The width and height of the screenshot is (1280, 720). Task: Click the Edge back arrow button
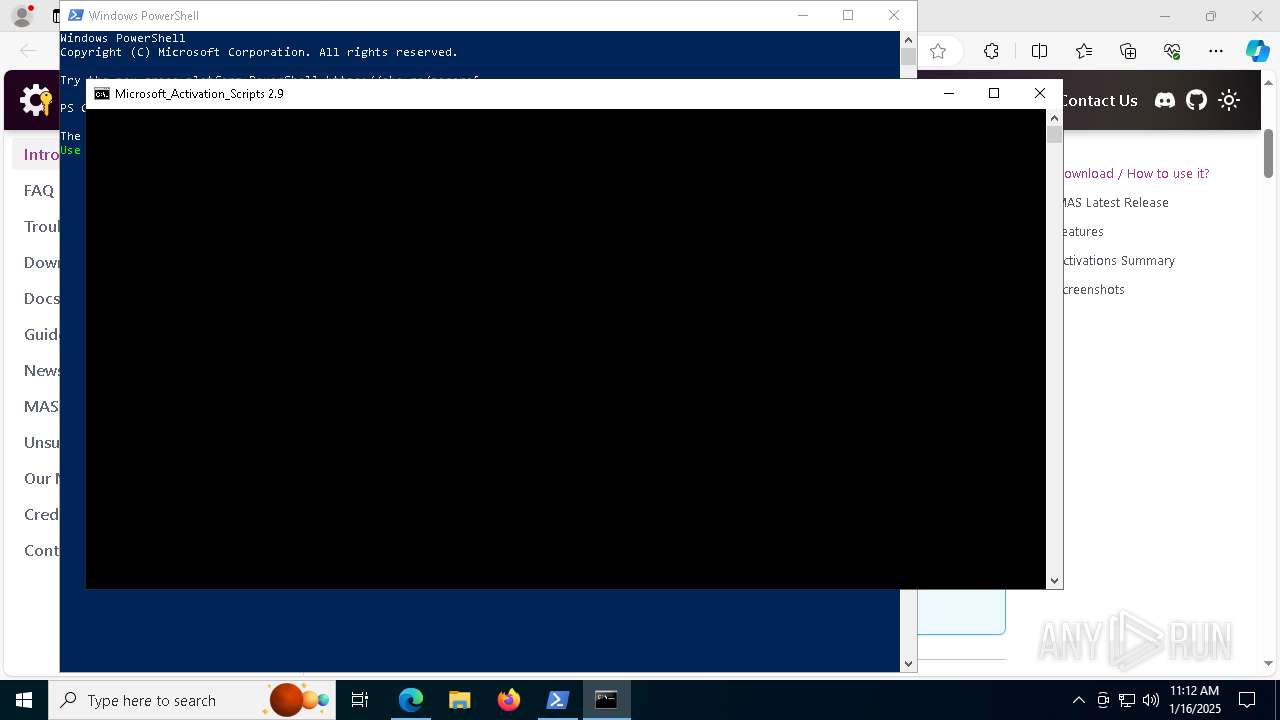(x=28, y=51)
